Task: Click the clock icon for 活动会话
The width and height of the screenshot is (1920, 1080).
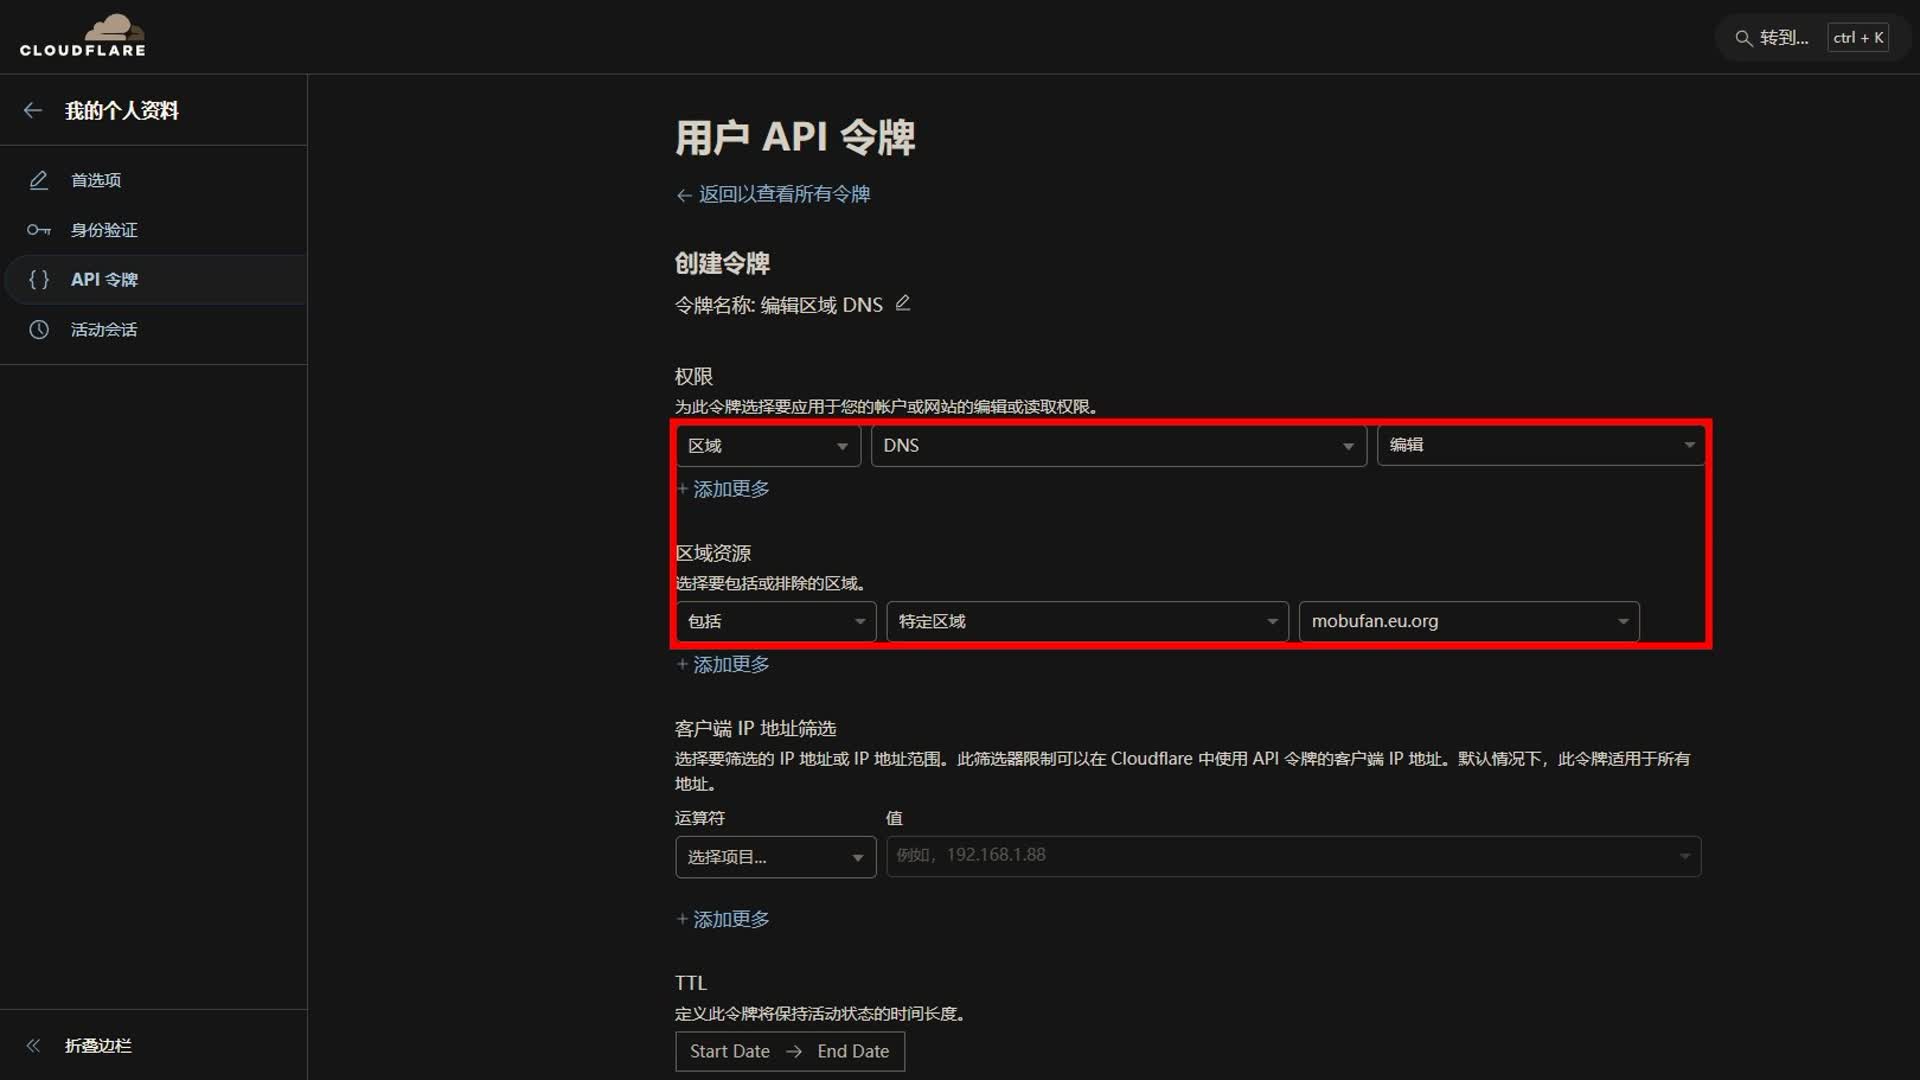Action: click(x=39, y=329)
